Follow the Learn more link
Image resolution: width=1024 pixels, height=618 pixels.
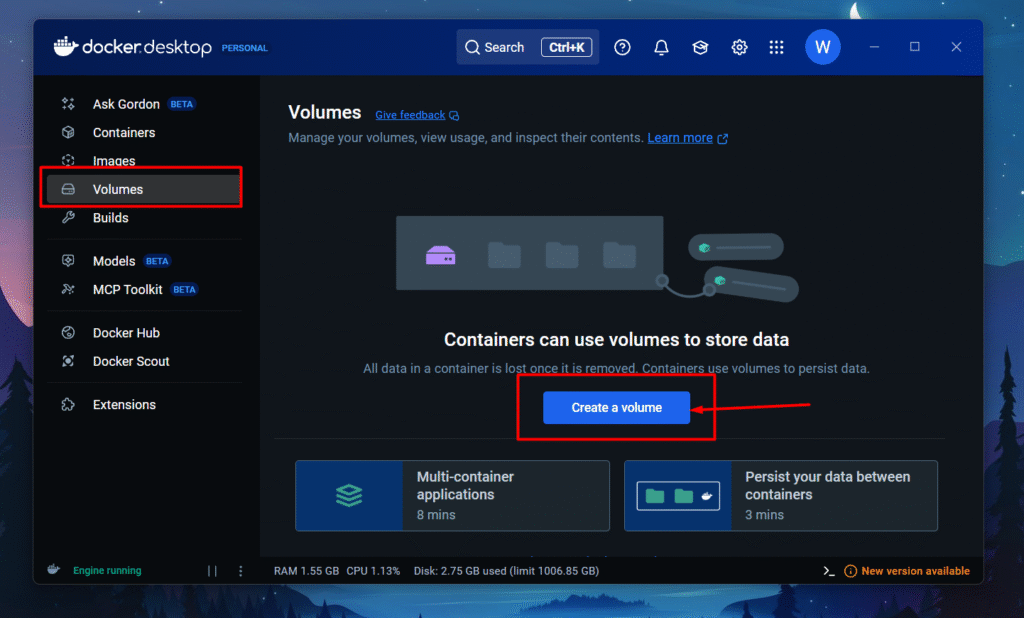click(680, 138)
